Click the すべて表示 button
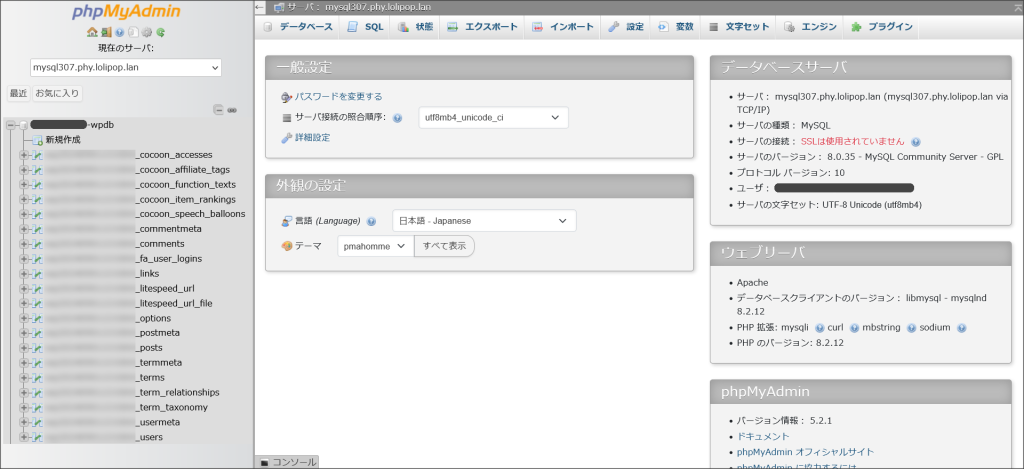The image size is (1024, 469). pos(444,246)
